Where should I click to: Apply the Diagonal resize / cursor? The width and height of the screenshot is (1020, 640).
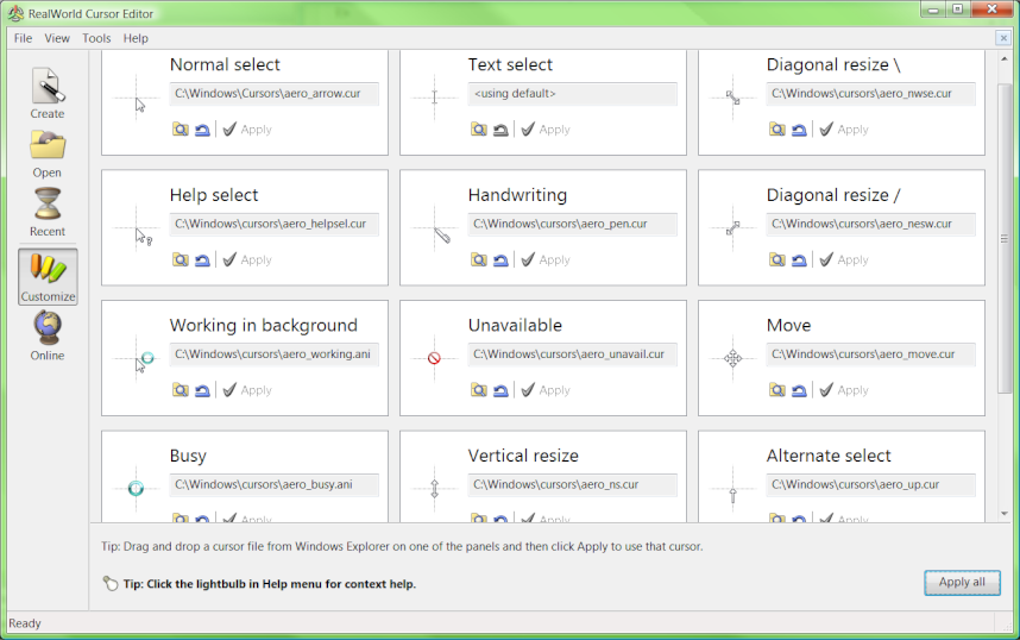pos(844,260)
